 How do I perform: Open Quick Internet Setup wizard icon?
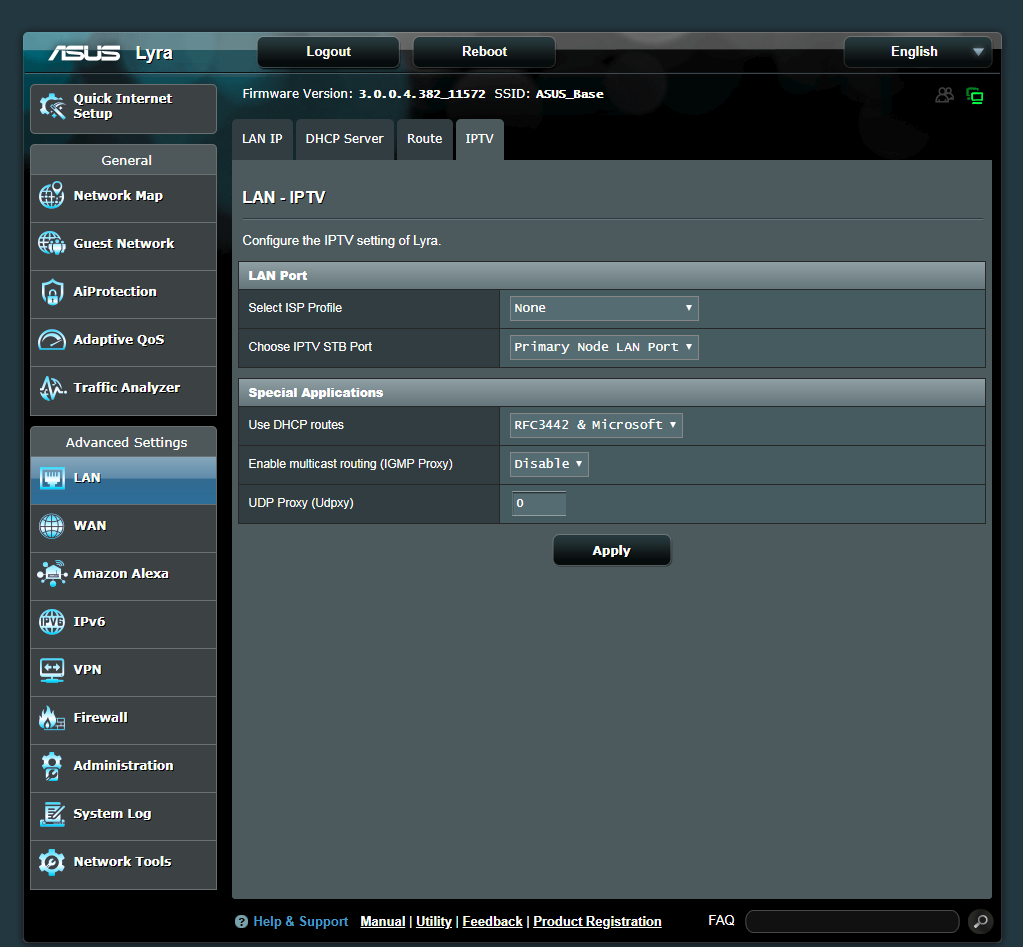[x=52, y=106]
